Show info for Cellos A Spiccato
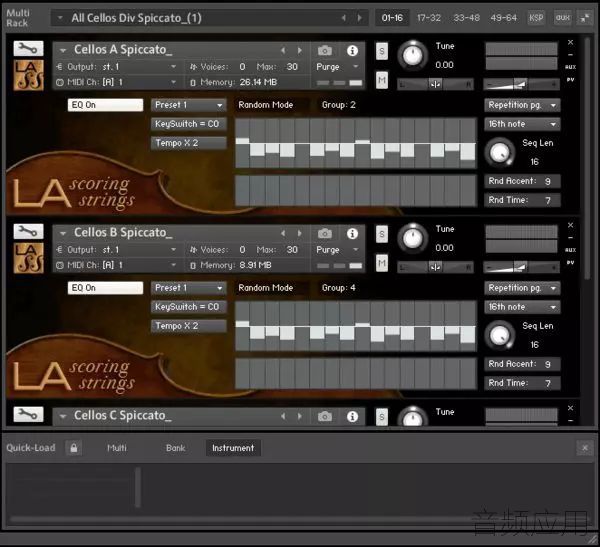 coord(352,50)
